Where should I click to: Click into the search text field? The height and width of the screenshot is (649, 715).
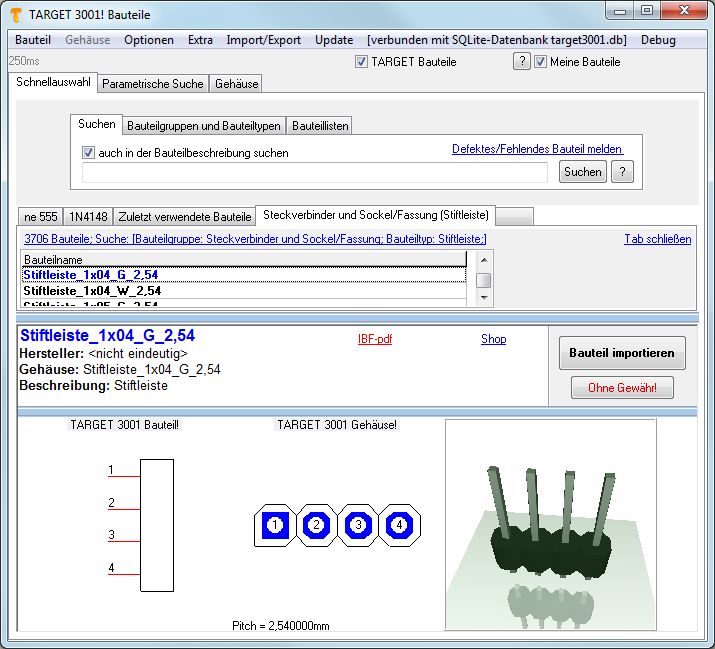[315, 172]
